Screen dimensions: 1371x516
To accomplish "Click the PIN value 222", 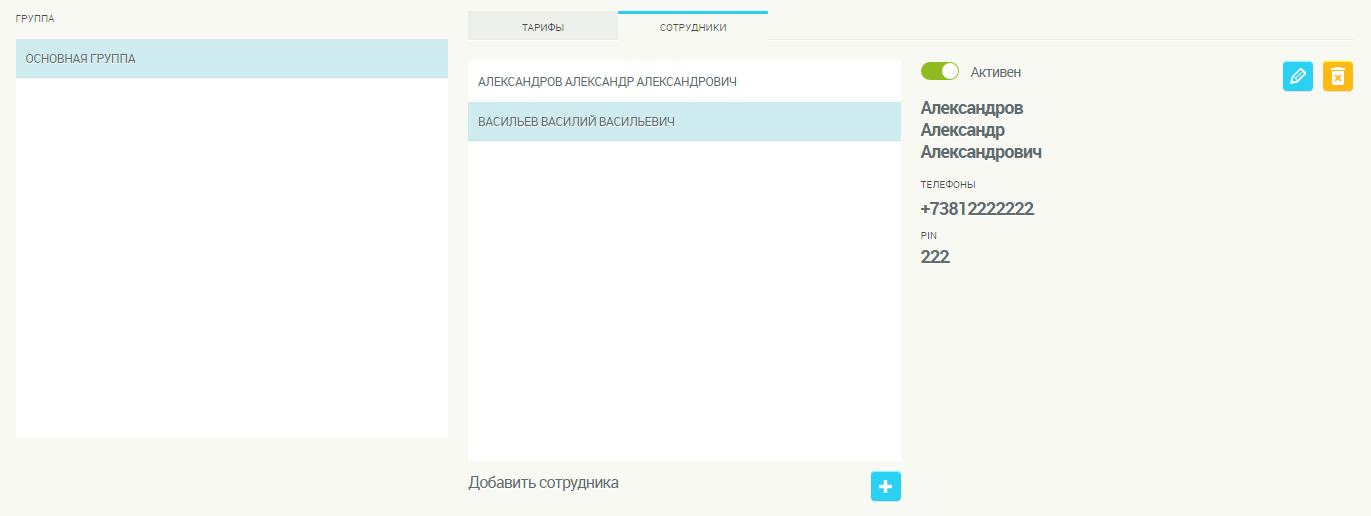I will point(934,257).
